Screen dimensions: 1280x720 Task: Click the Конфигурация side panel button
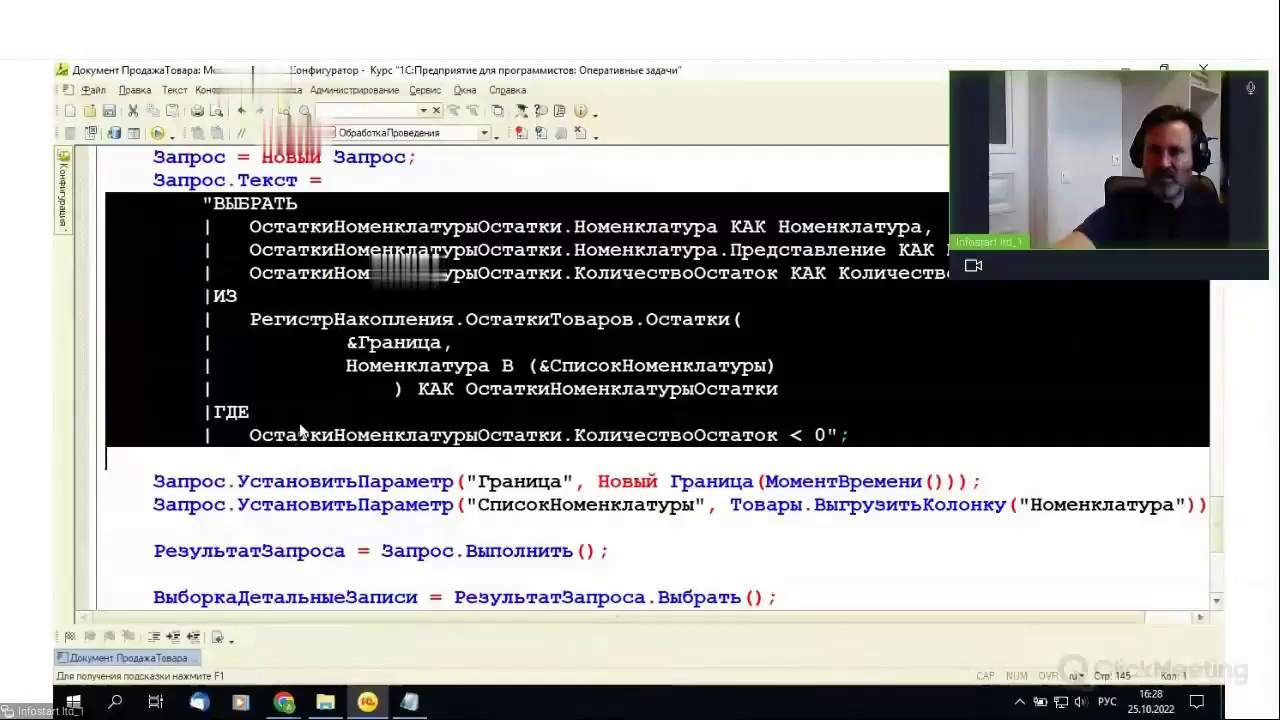[x=63, y=190]
